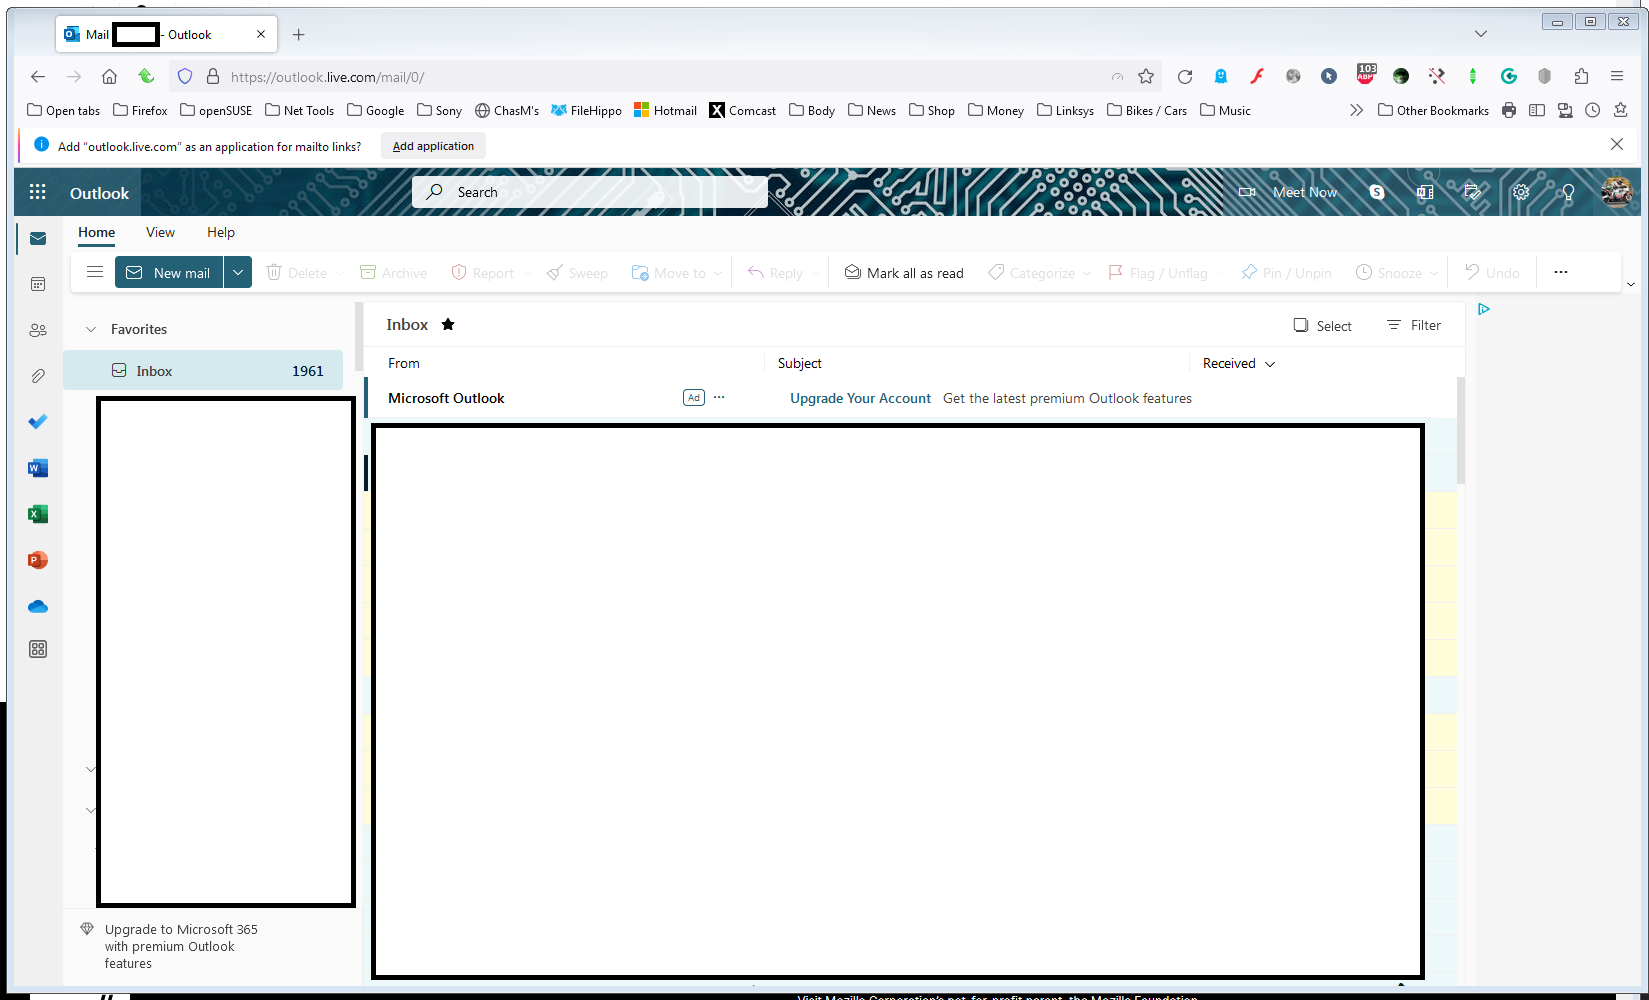Open AdChoices icon beside the inbox
The image size is (1649, 1000).
pos(1484,309)
